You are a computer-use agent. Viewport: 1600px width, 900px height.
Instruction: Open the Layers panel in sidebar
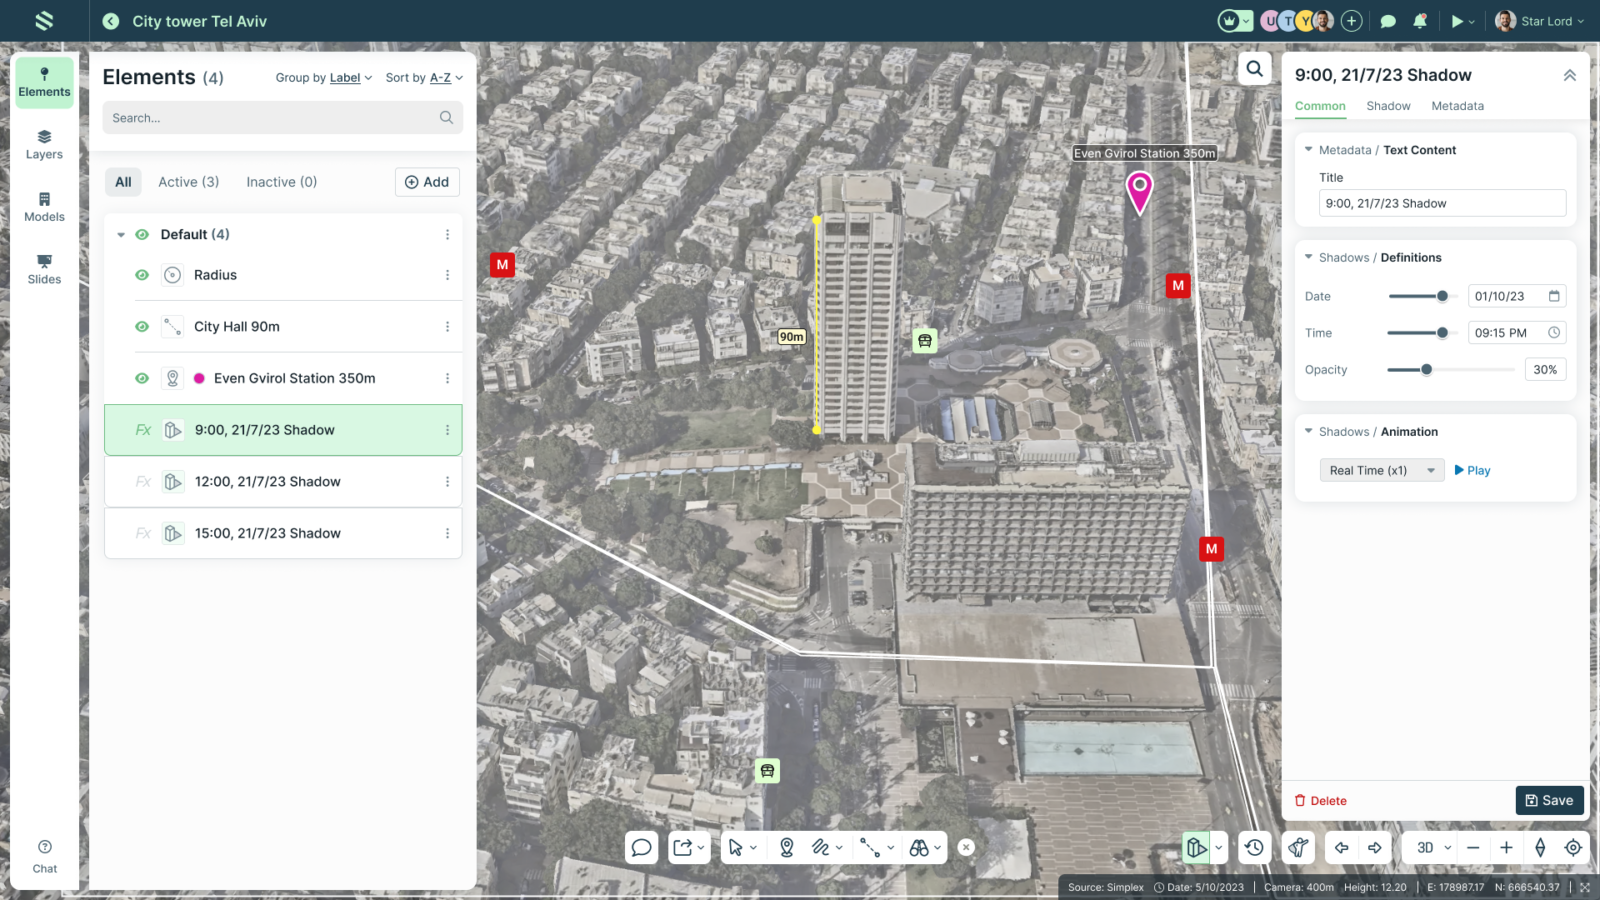coord(44,145)
